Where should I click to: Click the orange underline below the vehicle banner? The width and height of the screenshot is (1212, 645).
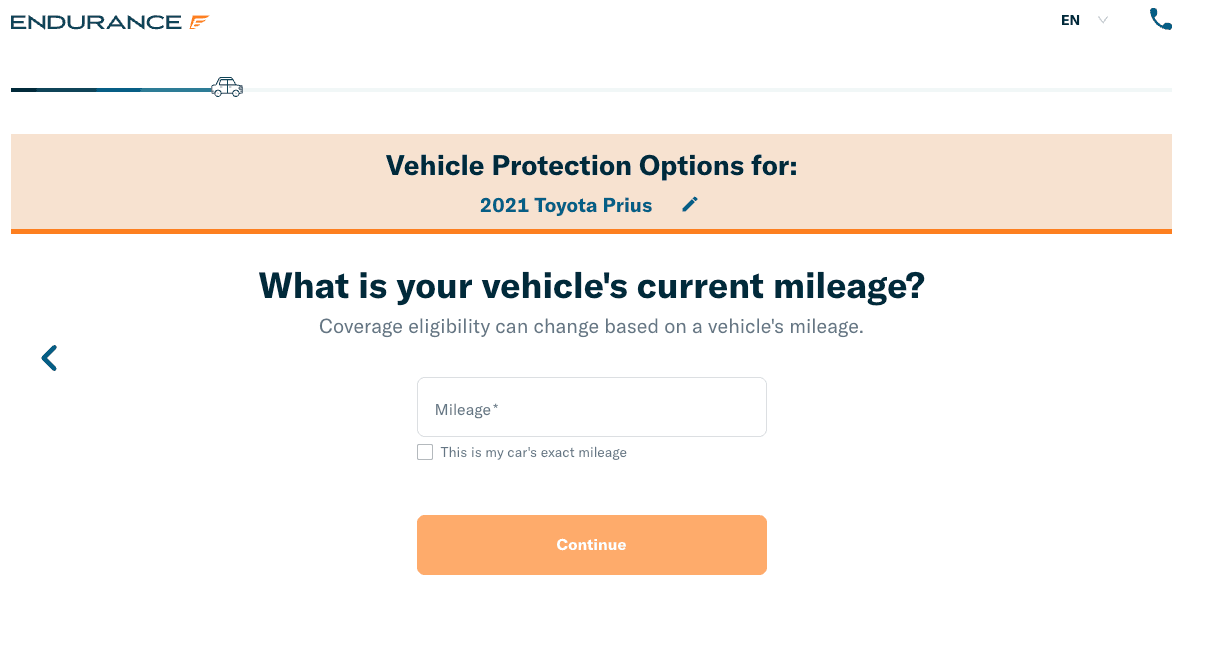click(591, 231)
